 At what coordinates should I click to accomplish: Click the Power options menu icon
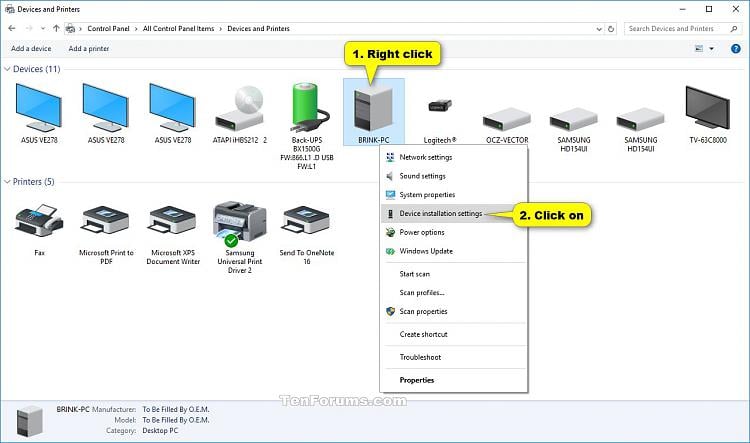390,233
